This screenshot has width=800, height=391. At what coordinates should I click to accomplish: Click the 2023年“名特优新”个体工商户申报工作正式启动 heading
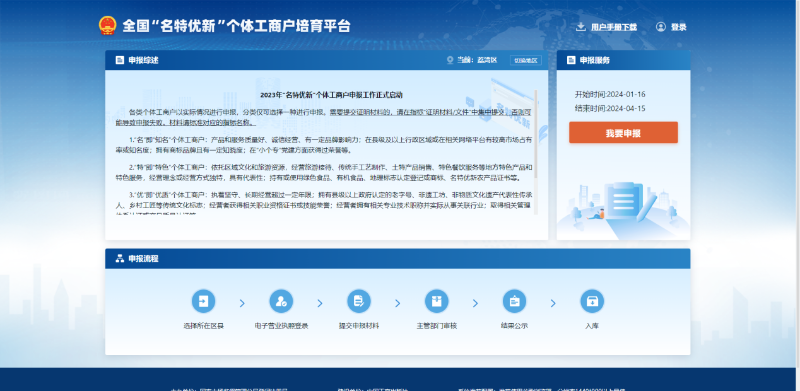pyautogui.click(x=332, y=95)
